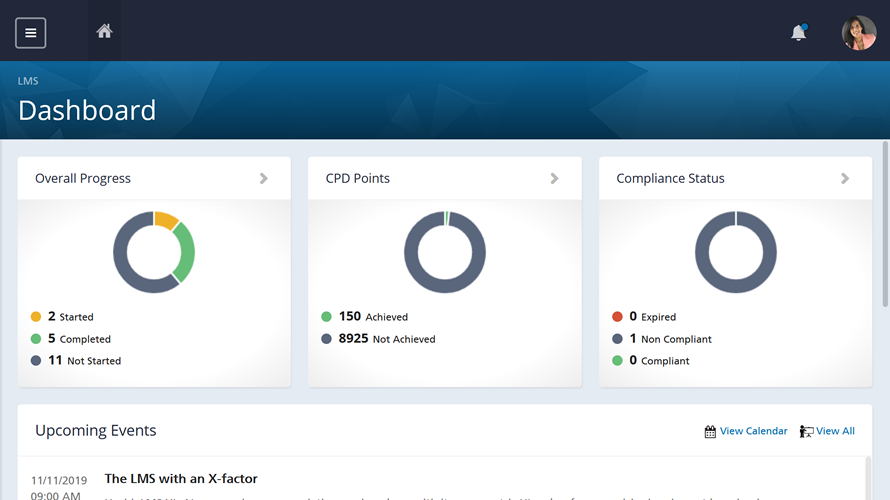Click the '1 Non Compliant' text

coord(670,339)
